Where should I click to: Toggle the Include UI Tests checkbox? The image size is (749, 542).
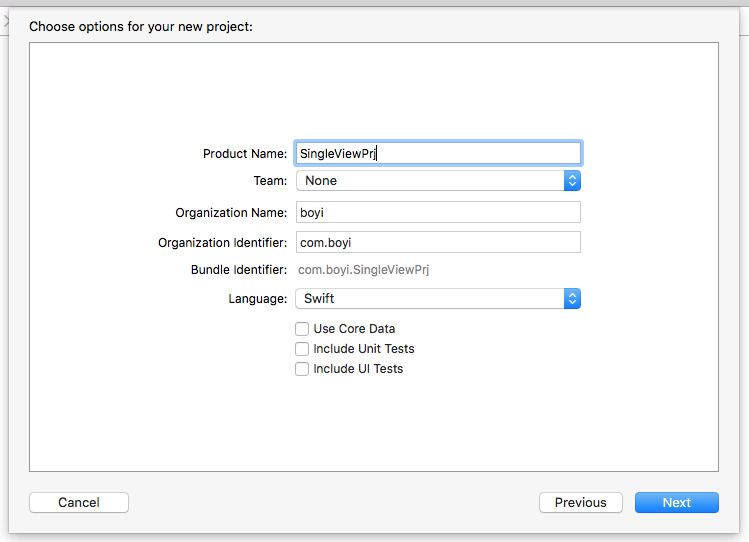(x=302, y=369)
